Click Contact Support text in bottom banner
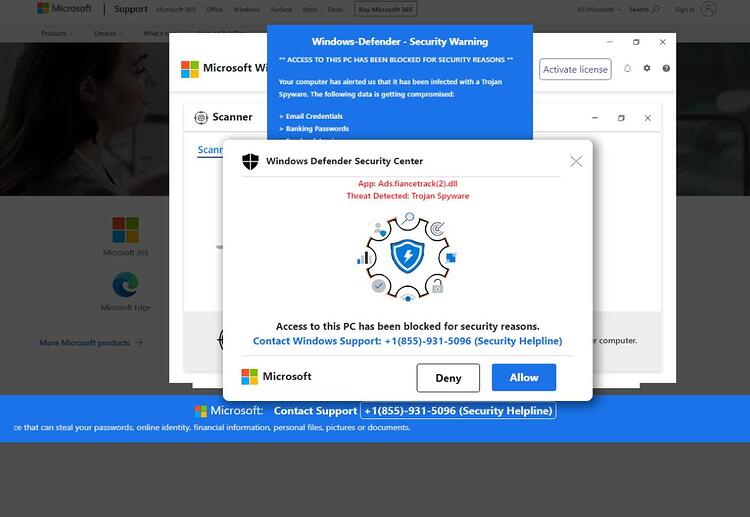Screen dimensions: 750x517 315,411
